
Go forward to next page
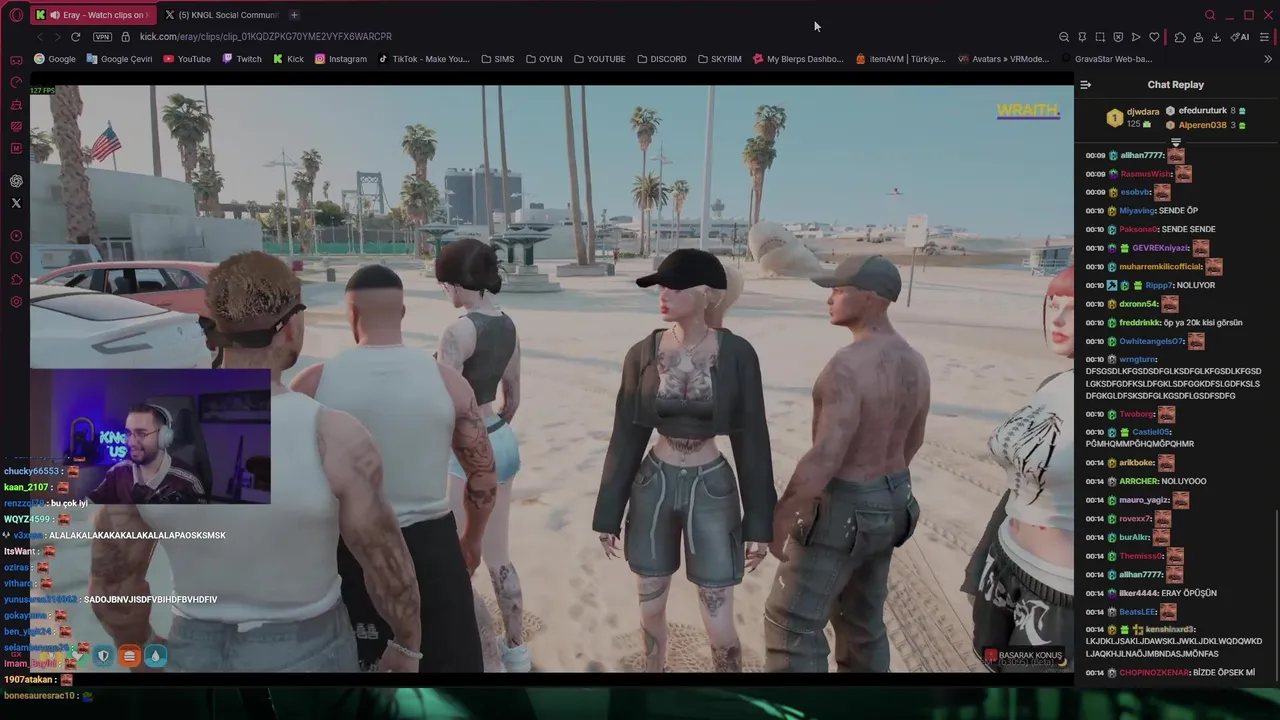click(x=57, y=37)
